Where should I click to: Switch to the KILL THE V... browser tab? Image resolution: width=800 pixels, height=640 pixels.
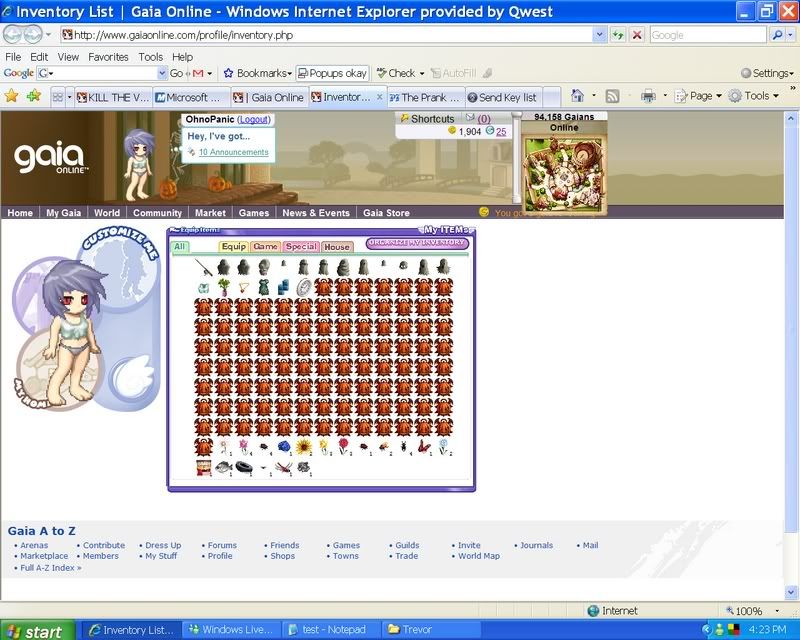pos(113,97)
